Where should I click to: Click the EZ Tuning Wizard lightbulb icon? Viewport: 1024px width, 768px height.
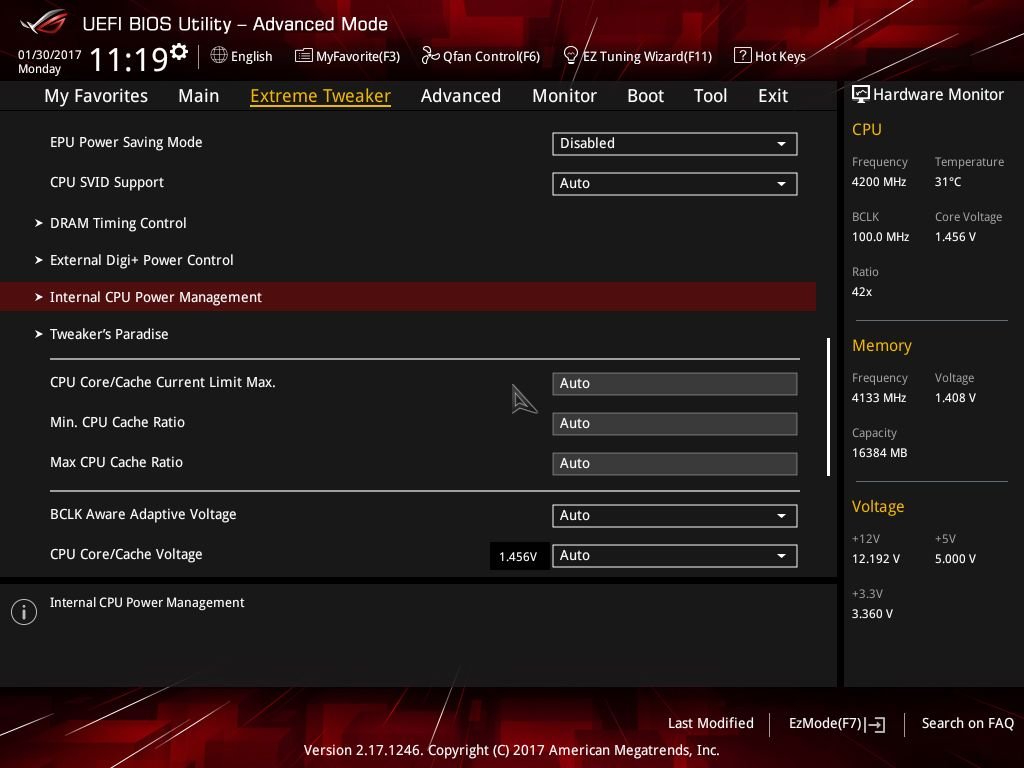click(x=570, y=56)
